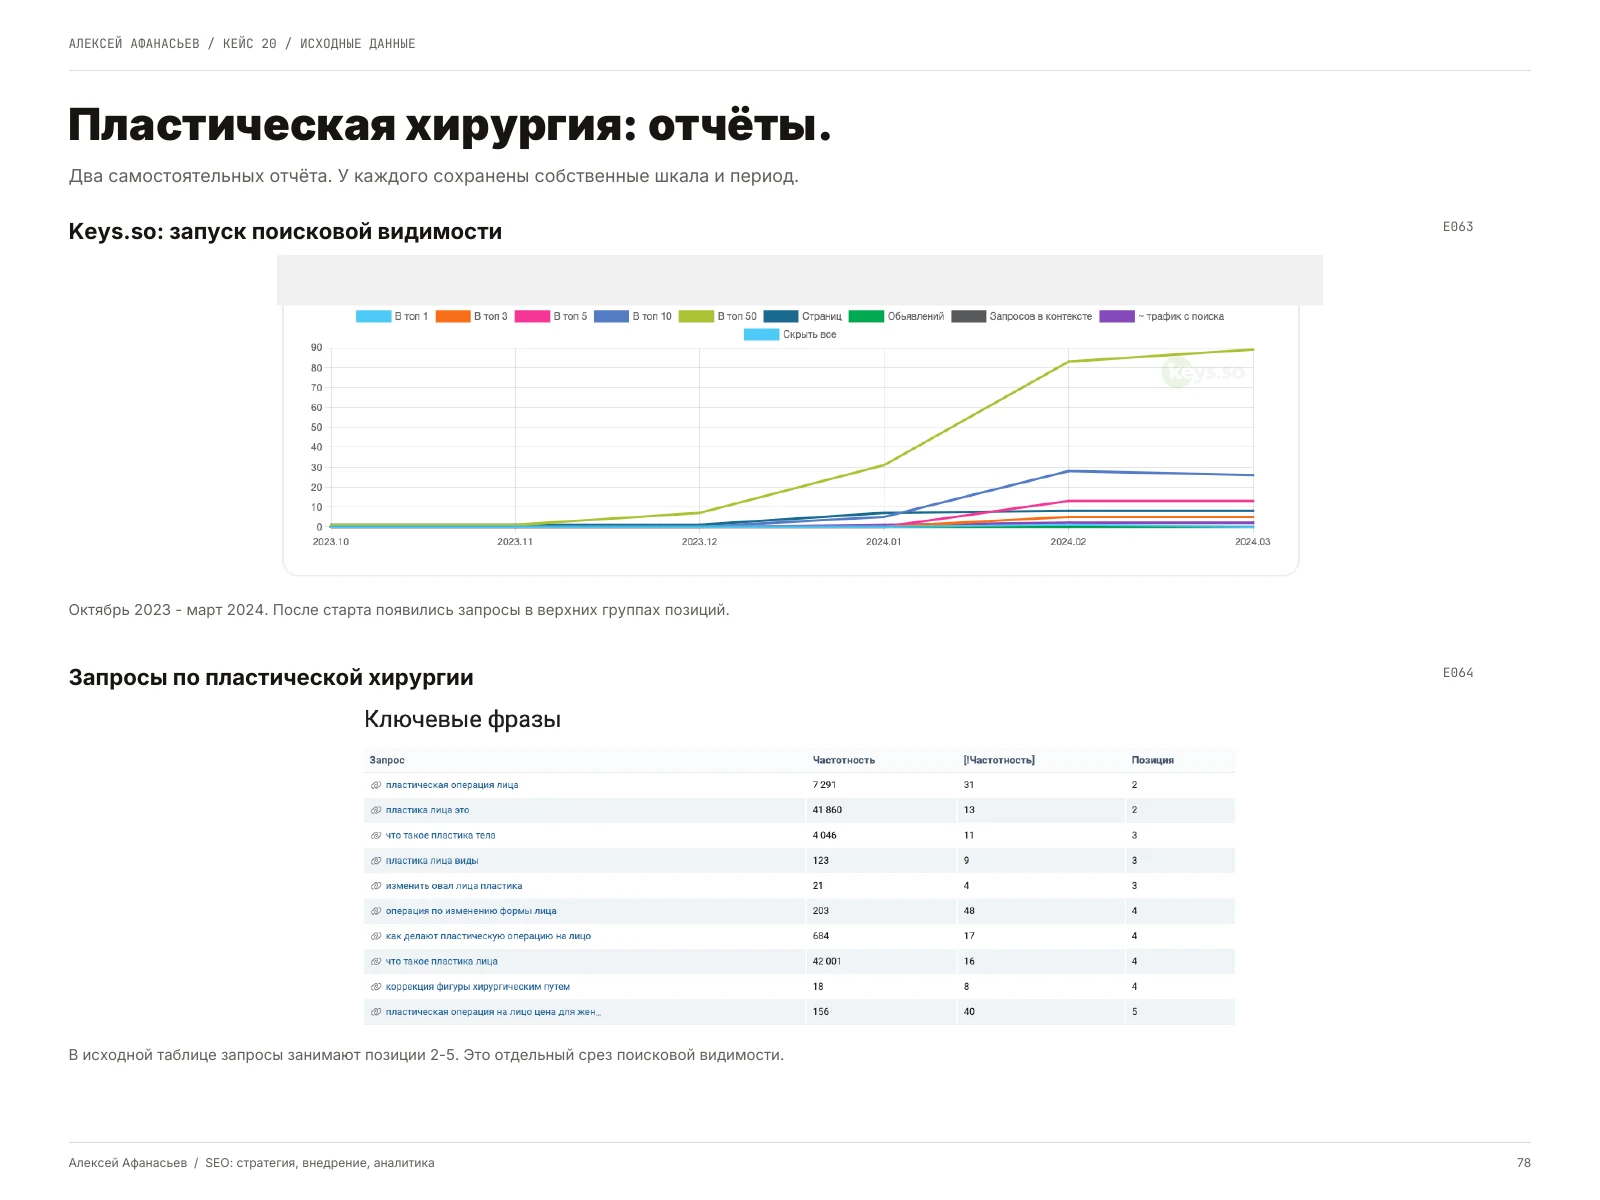Click the 'E064' figure code
Image resolution: width=1600 pixels, height=1200 pixels.
tap(1458, 673)
